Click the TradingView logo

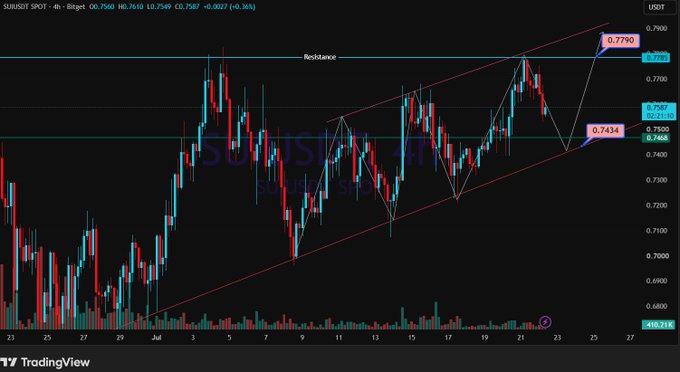45,362
